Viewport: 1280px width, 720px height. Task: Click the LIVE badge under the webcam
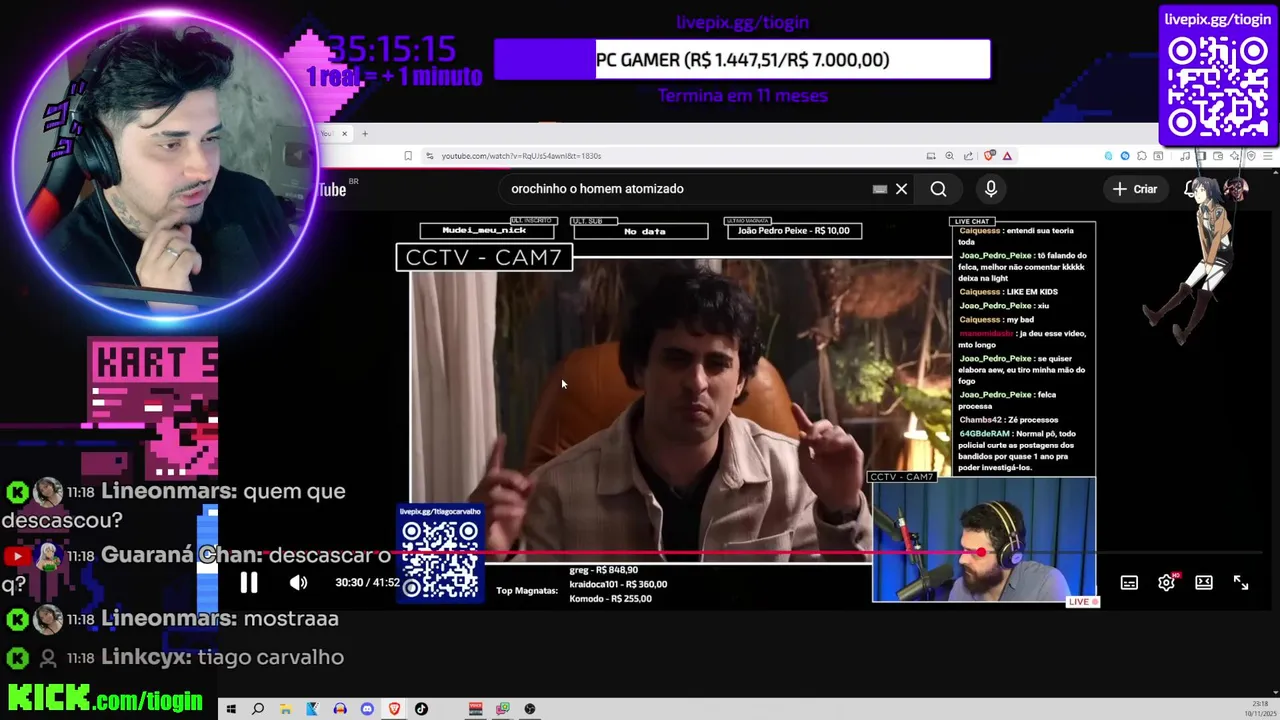pyautogui.click(x=1083, y=602)
